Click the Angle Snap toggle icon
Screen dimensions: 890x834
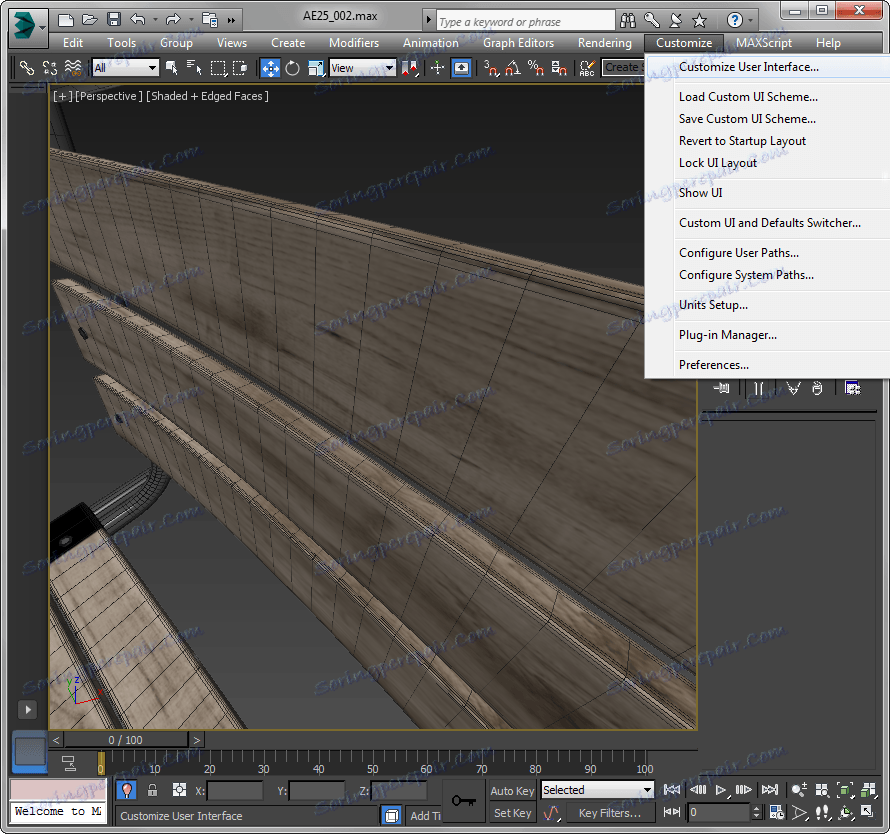(513, 68)
